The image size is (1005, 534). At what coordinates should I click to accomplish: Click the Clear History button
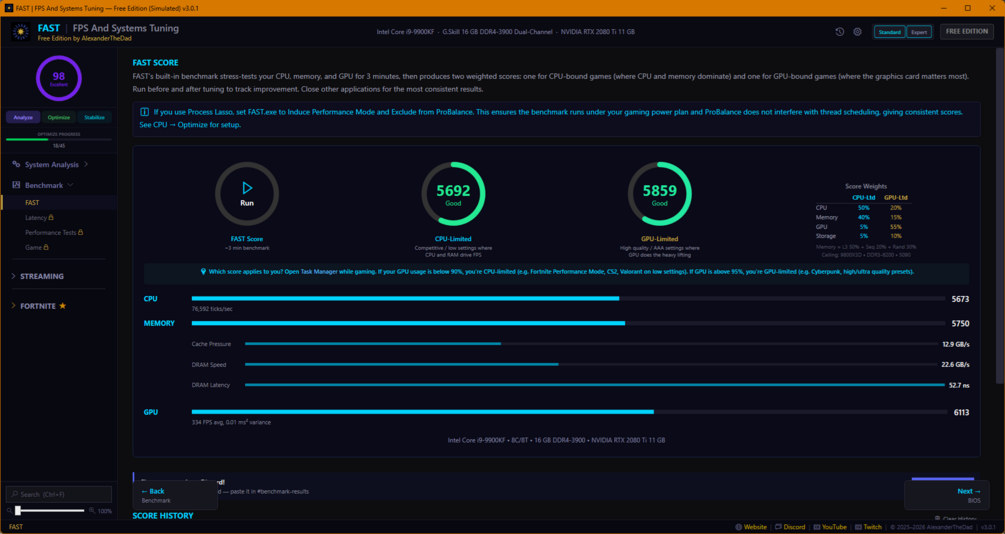[956, 519]
